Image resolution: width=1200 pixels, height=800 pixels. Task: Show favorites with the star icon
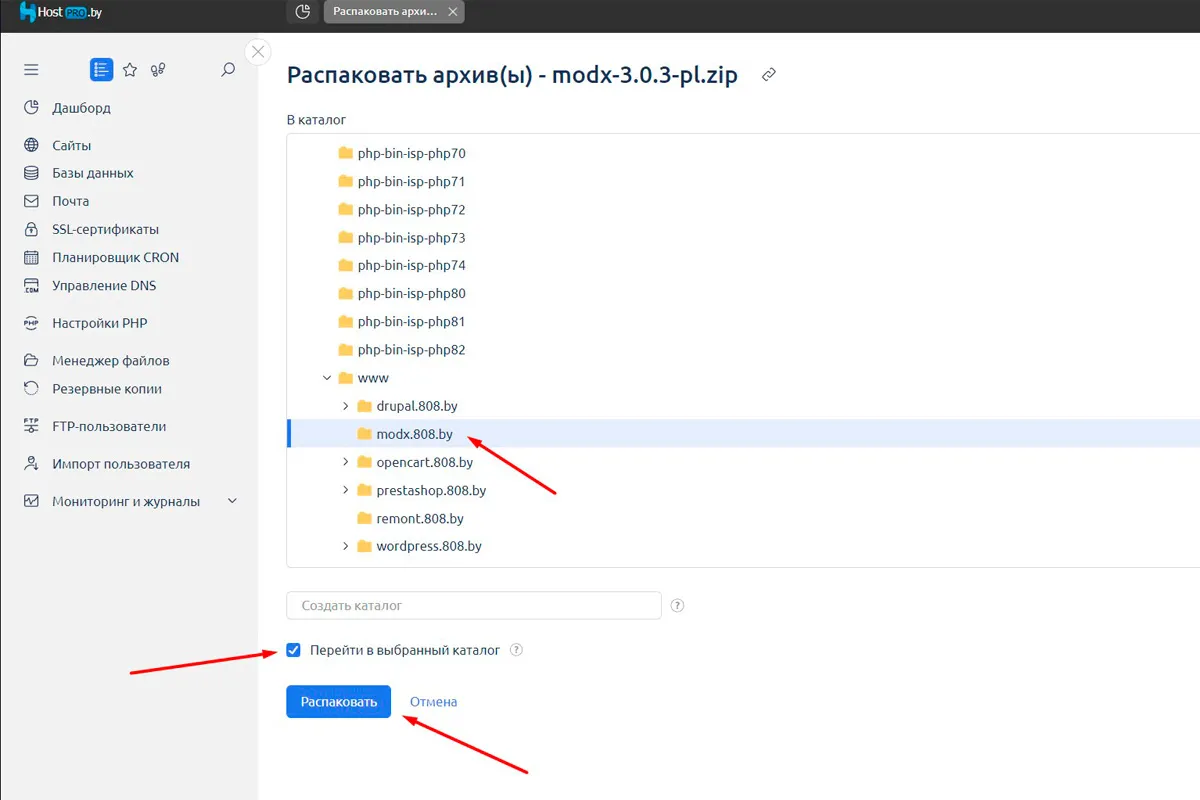[x=130, y=70]
